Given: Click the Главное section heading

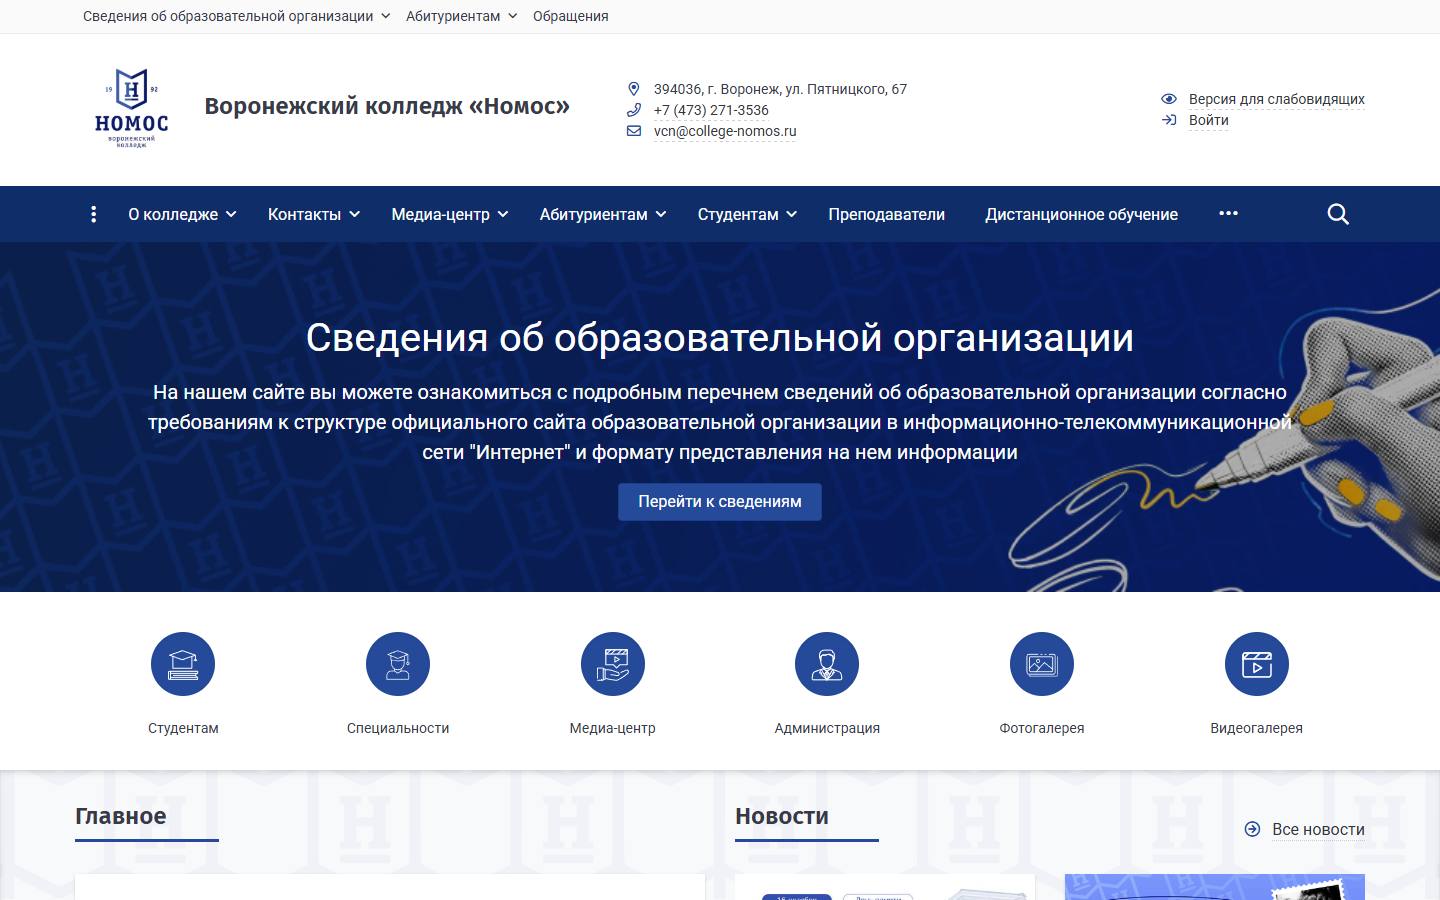Looking at the screenshot, I should pyautogui.click(x=121, y=816).
